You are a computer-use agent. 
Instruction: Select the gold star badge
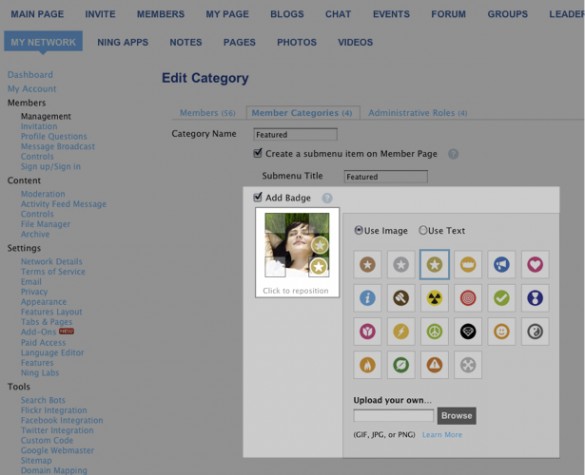click(x=435, y=265)
